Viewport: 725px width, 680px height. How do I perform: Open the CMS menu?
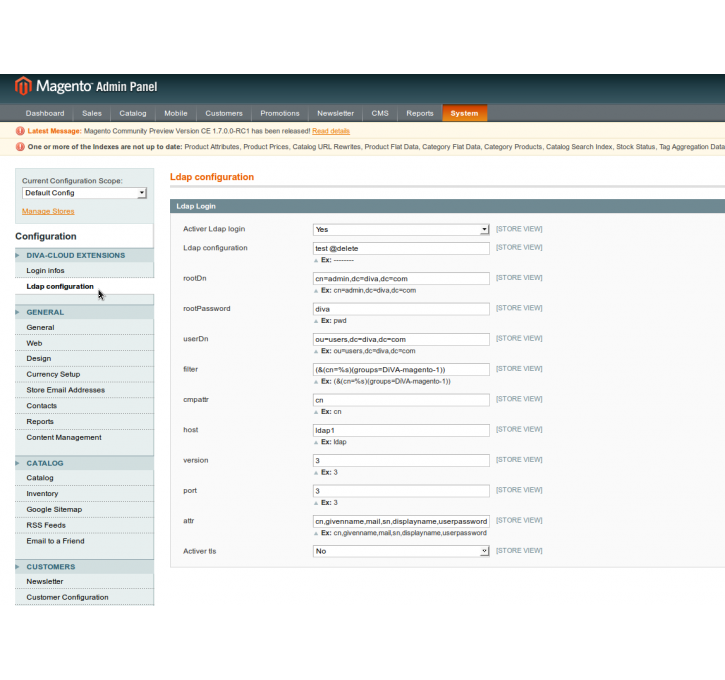[380, 113]
